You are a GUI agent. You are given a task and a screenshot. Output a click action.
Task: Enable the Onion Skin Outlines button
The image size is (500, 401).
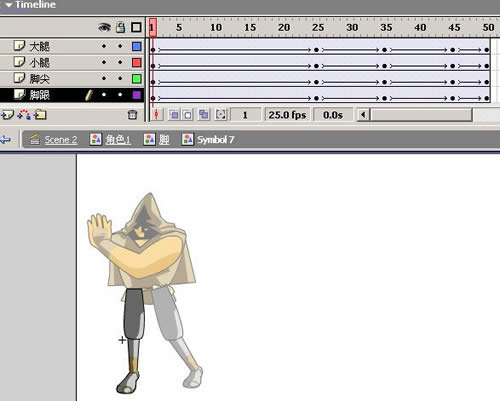(188, 115)
